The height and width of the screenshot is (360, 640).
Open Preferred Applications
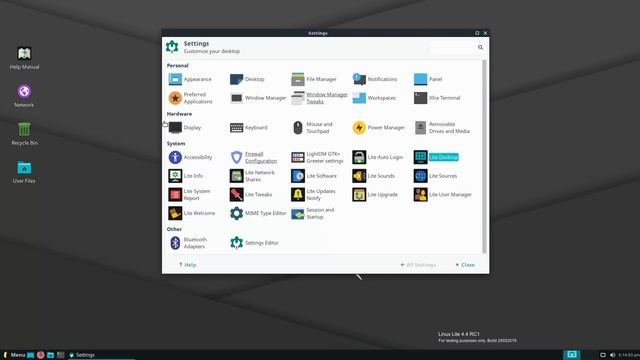191,98
